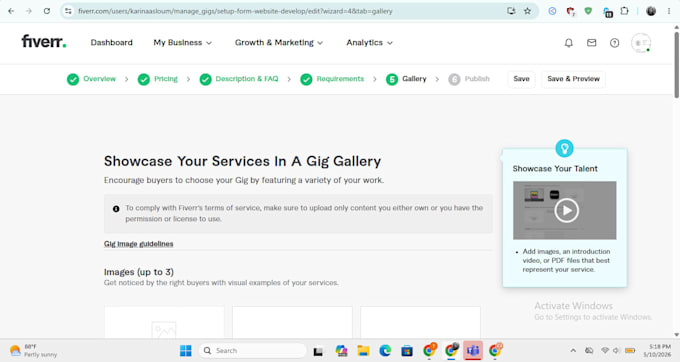Screen dimensions: 680x362
Task: Click the Publish step 6 circle
Action: coord(454,79)
